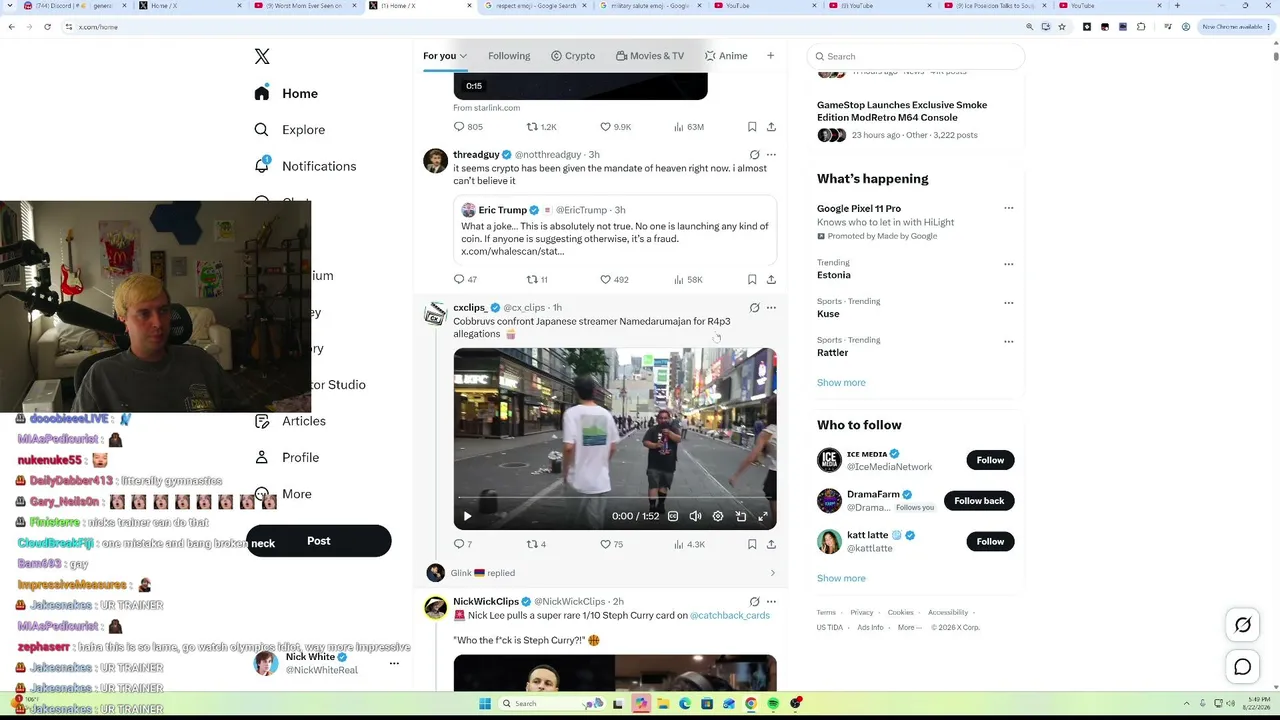The width and height of the screenshot is (1280, 720).
Task: Open Nick White account switcher menu
Action: click(x=394, y=663)
